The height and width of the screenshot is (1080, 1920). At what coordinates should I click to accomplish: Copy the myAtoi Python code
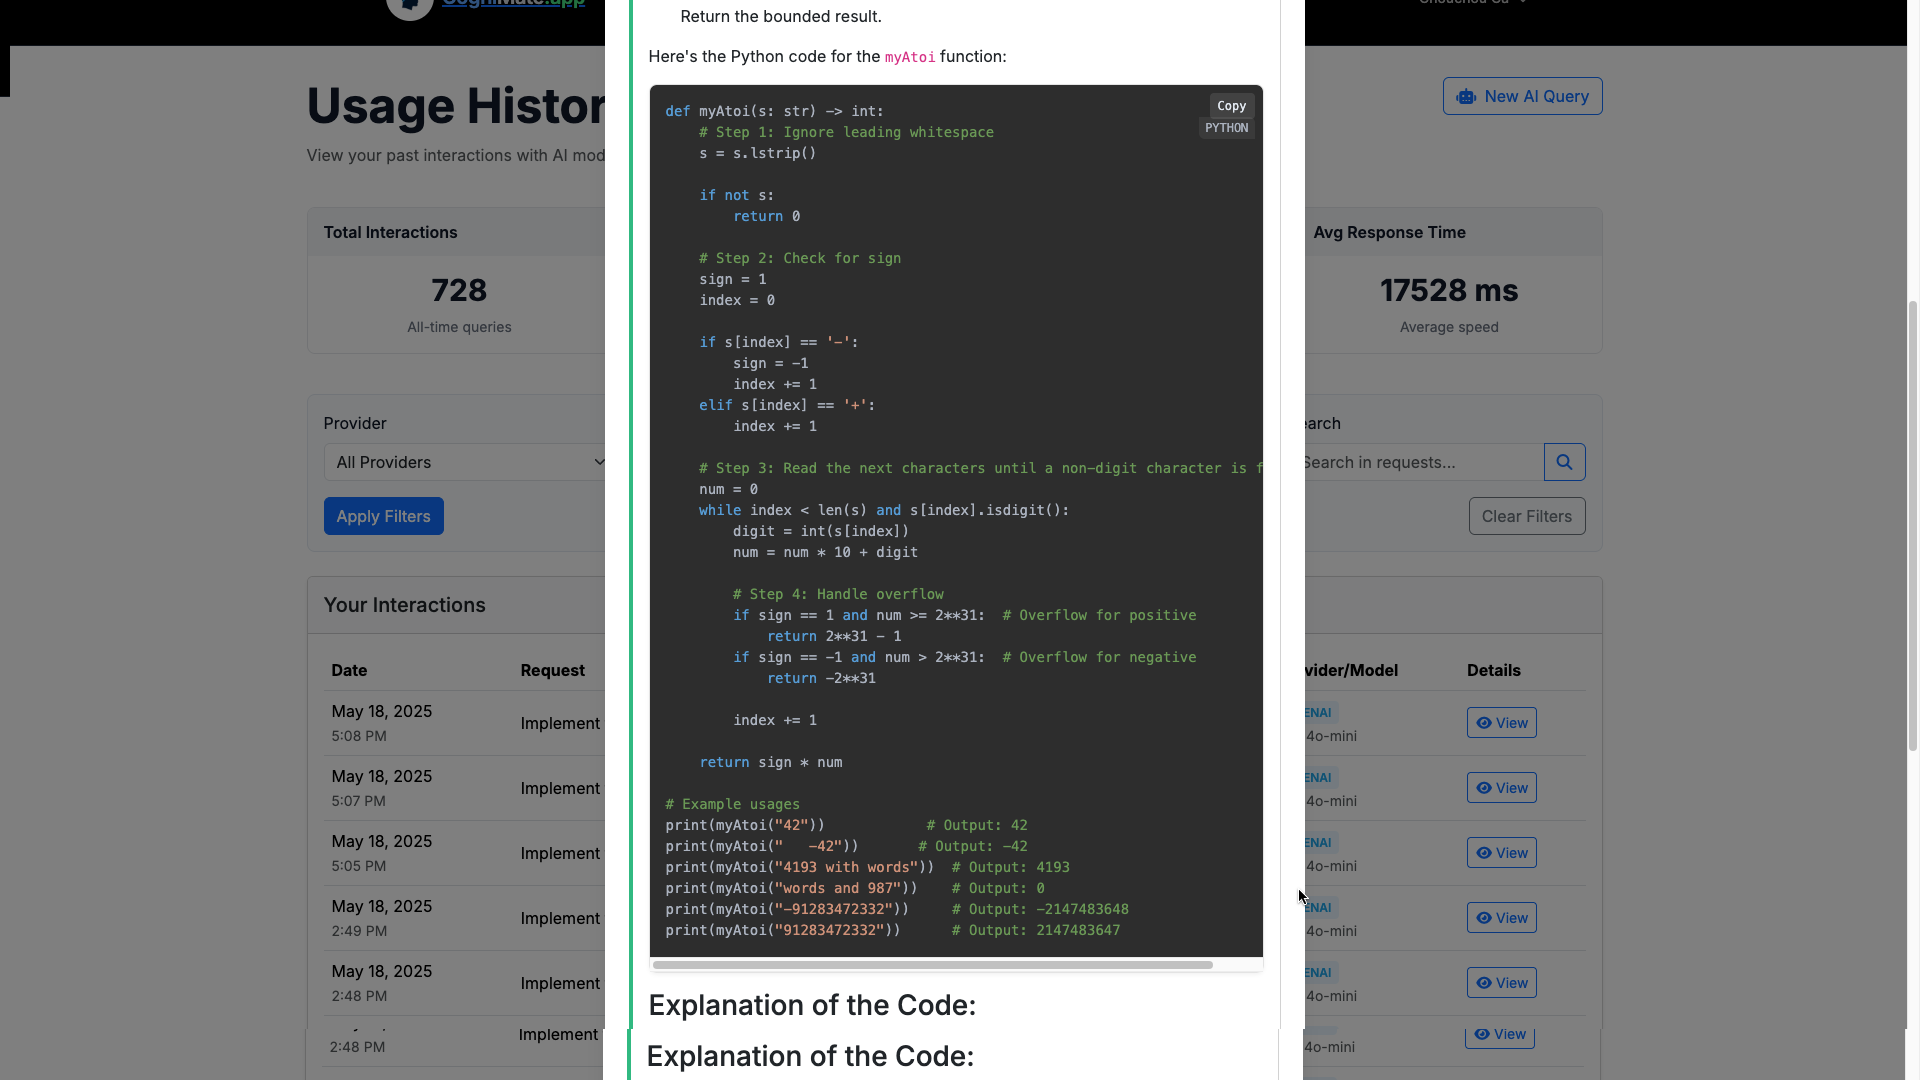(x=1231, y=105)
